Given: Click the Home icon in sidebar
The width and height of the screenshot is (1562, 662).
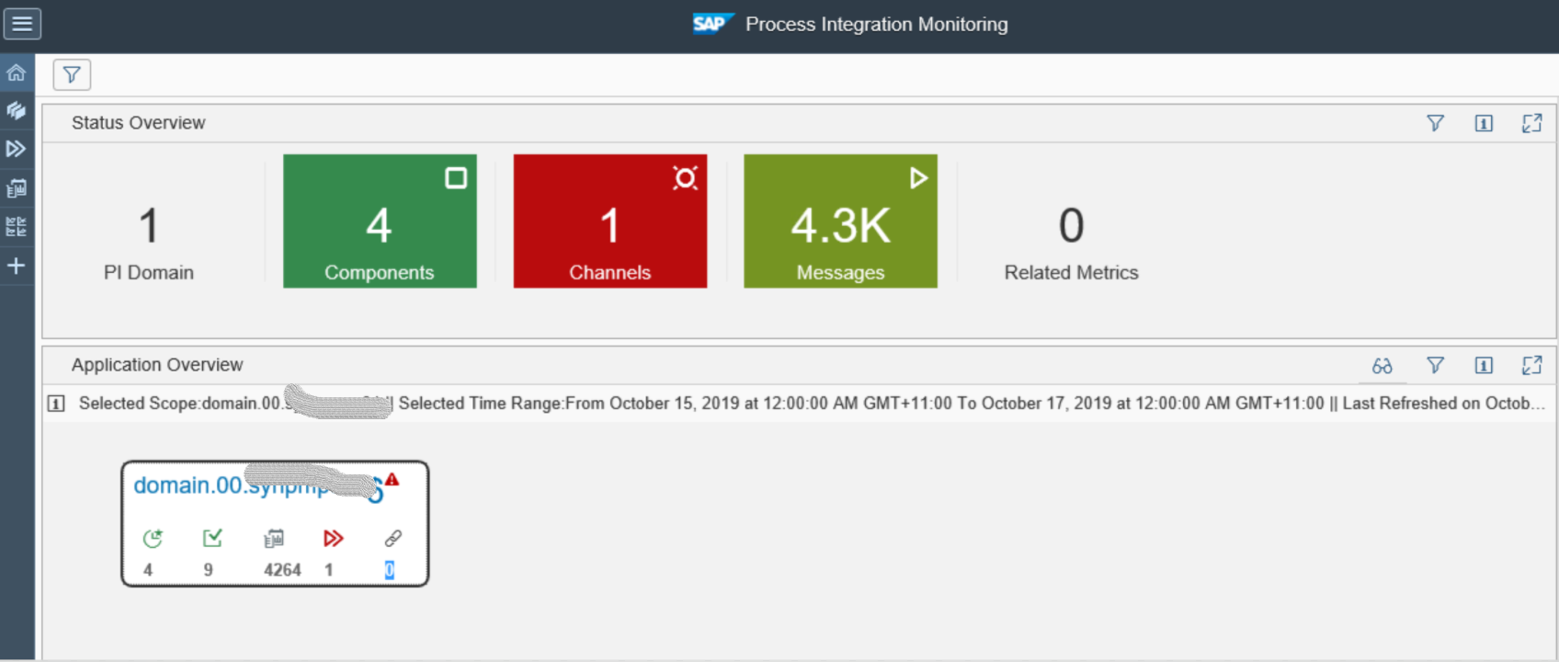Looking at the screenshot, I should tap(16, 73).
